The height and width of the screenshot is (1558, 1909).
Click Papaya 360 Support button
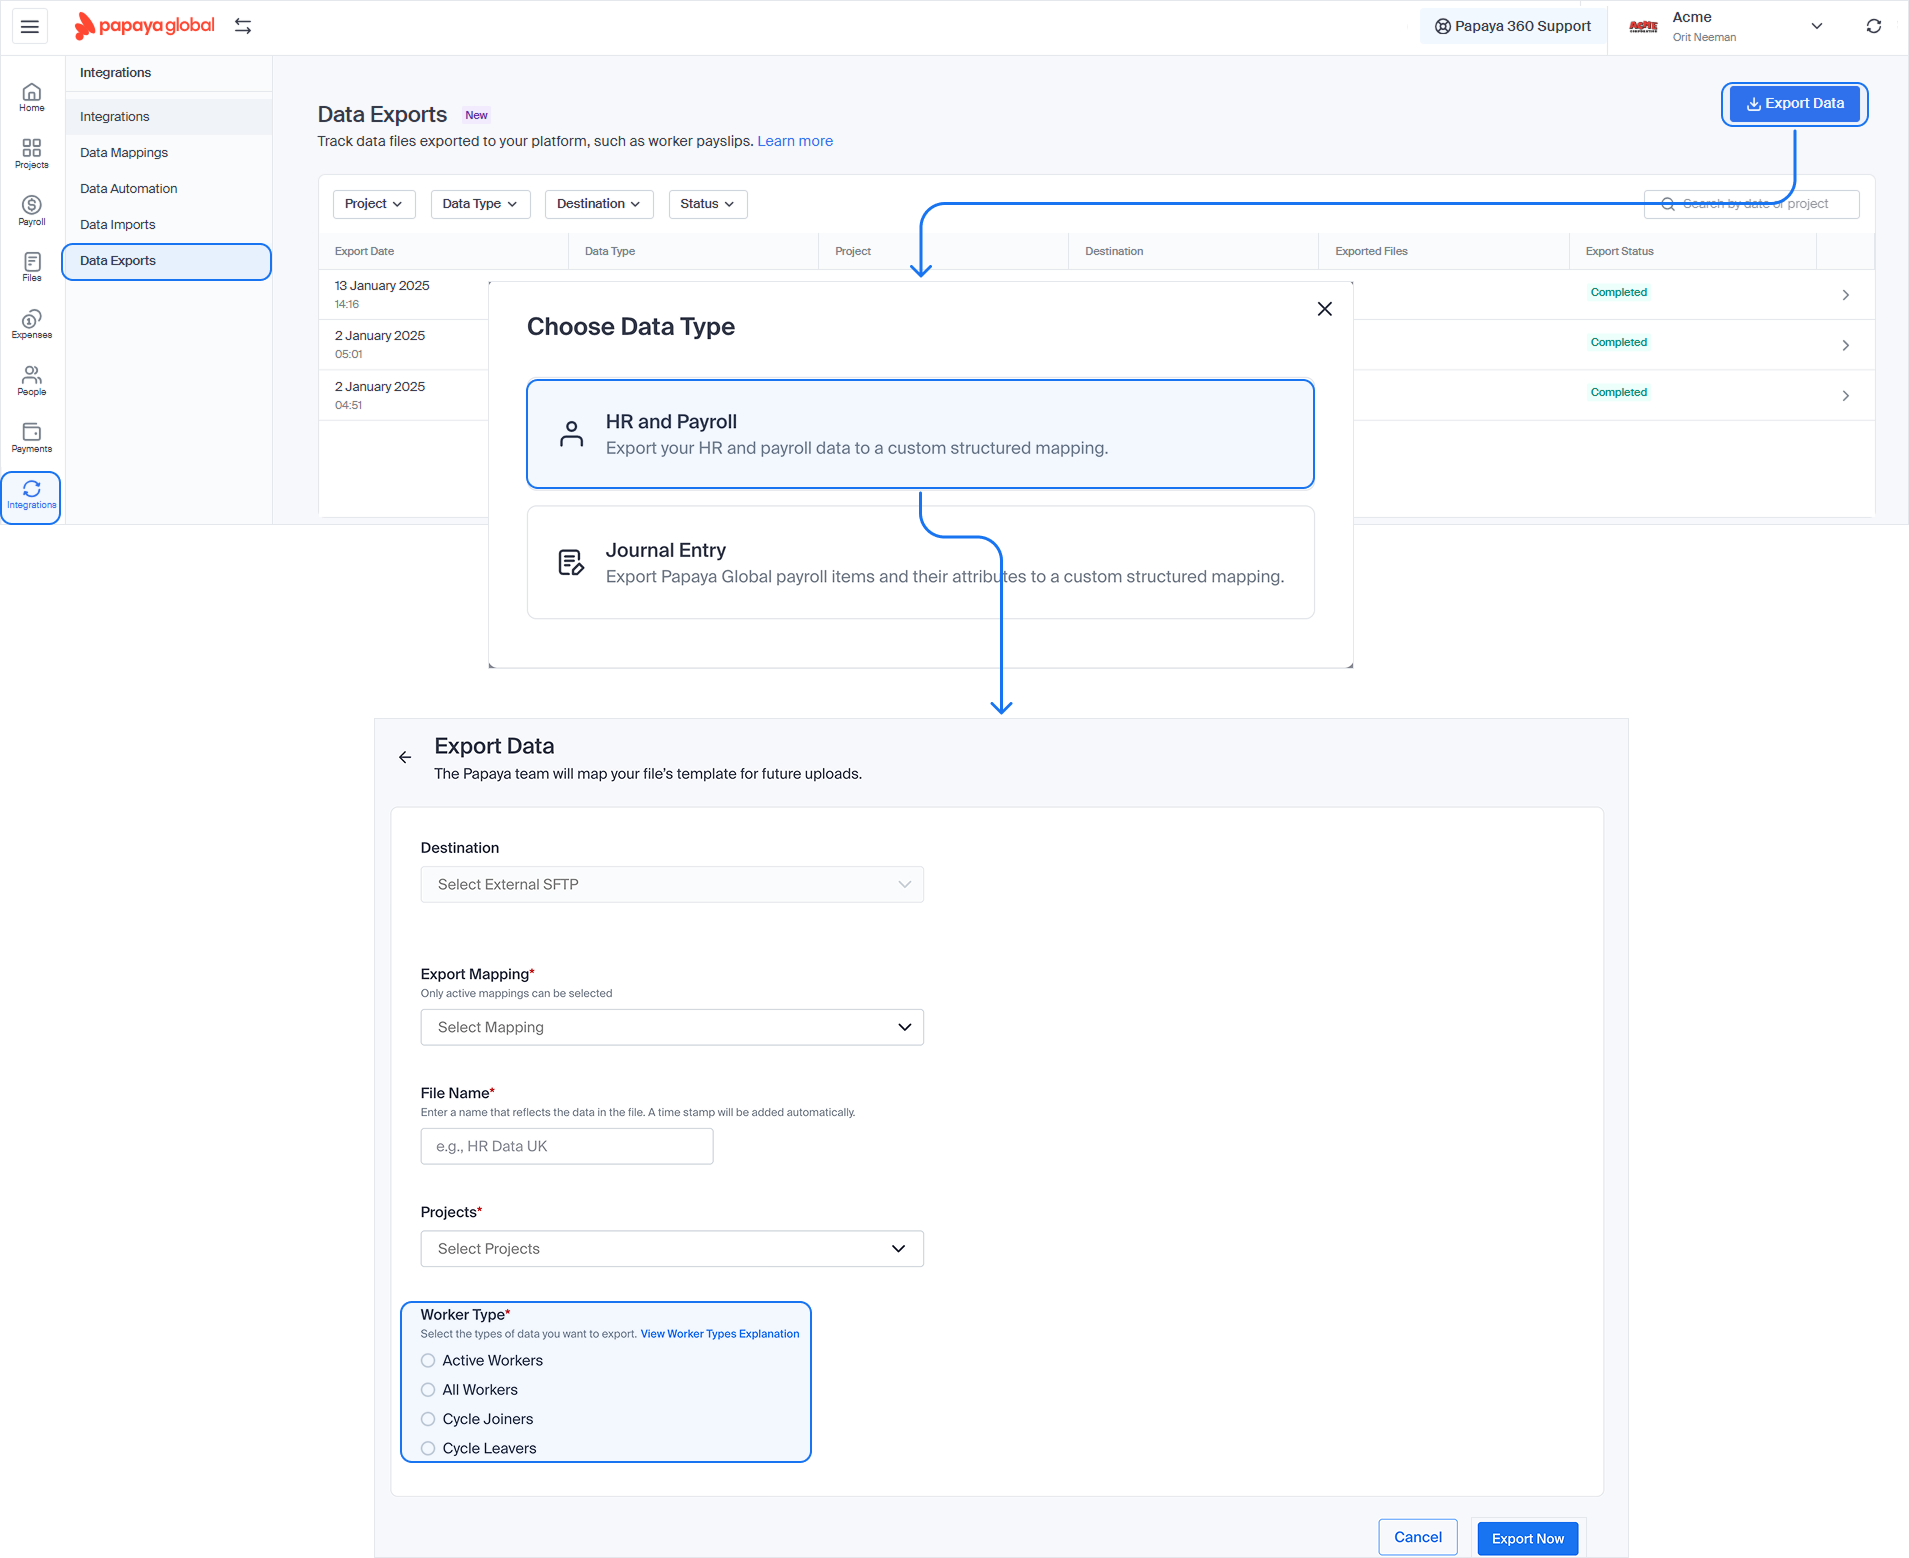tap(1512, 27)
